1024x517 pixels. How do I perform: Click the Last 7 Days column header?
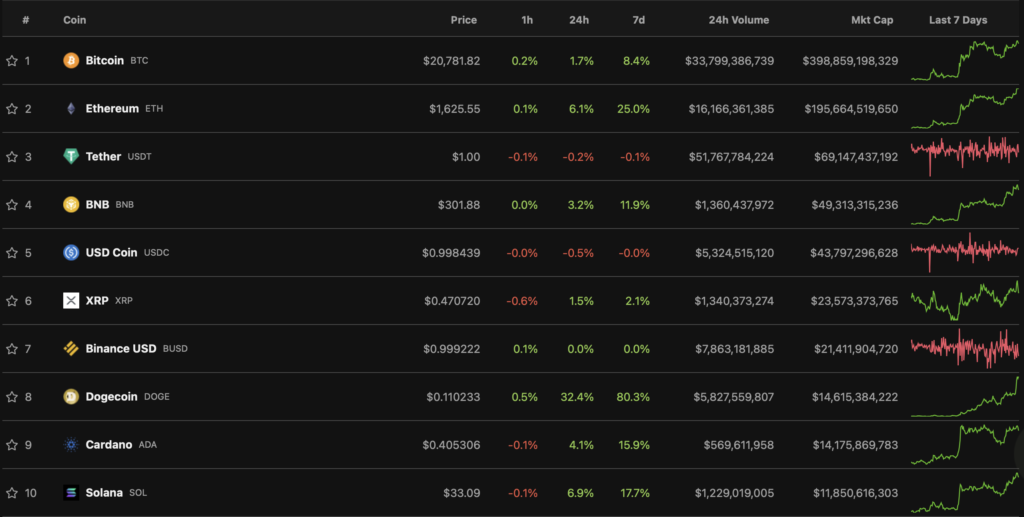pos(958,20)
